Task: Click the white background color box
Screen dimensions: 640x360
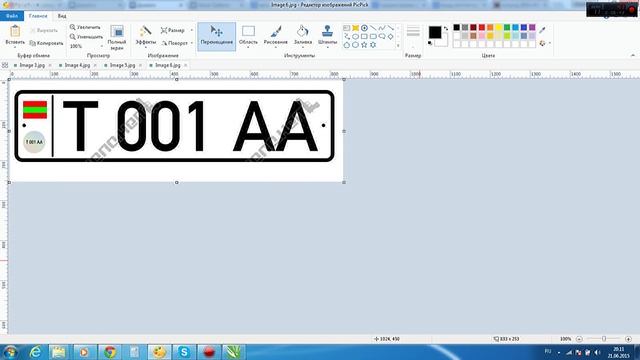Action: (442, 41)
